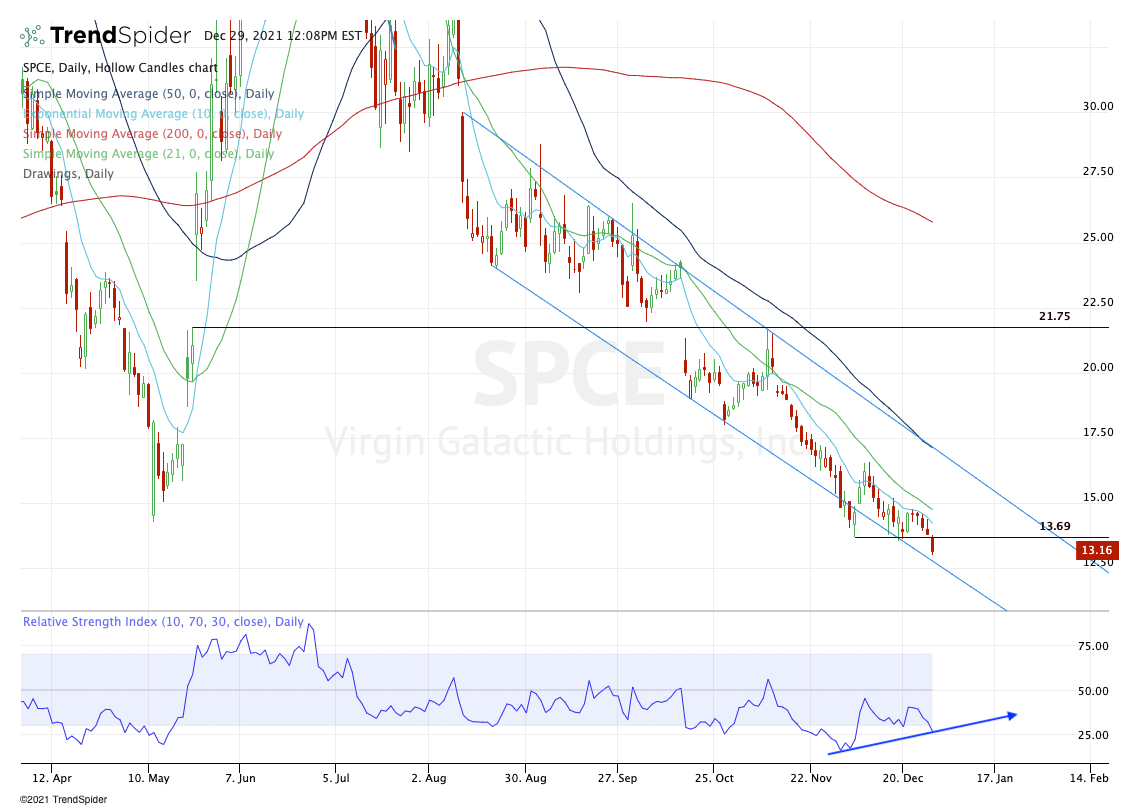Click the timestamp 'Dec 29, 2021 12:08PM EST'
This screenshot has height=809, width=1139.
click(x=283, y=36)
